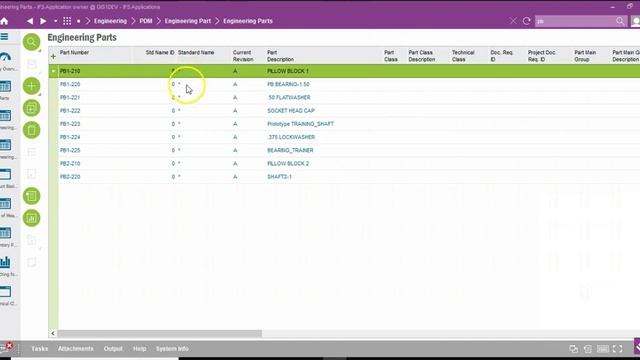Screen dimensions: 640x360
Task: Click description SOCKET HEAD CAP
Action: point(291,111)
